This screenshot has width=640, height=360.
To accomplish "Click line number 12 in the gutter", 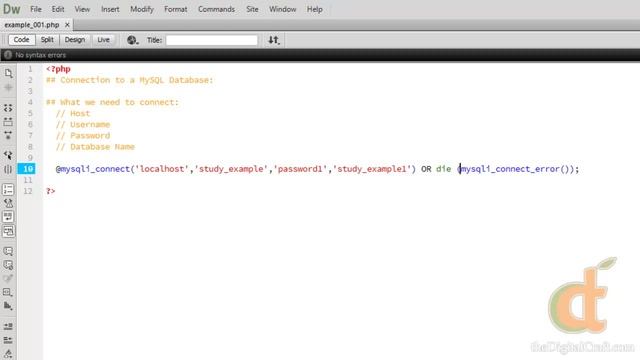I will pos(28,191).
